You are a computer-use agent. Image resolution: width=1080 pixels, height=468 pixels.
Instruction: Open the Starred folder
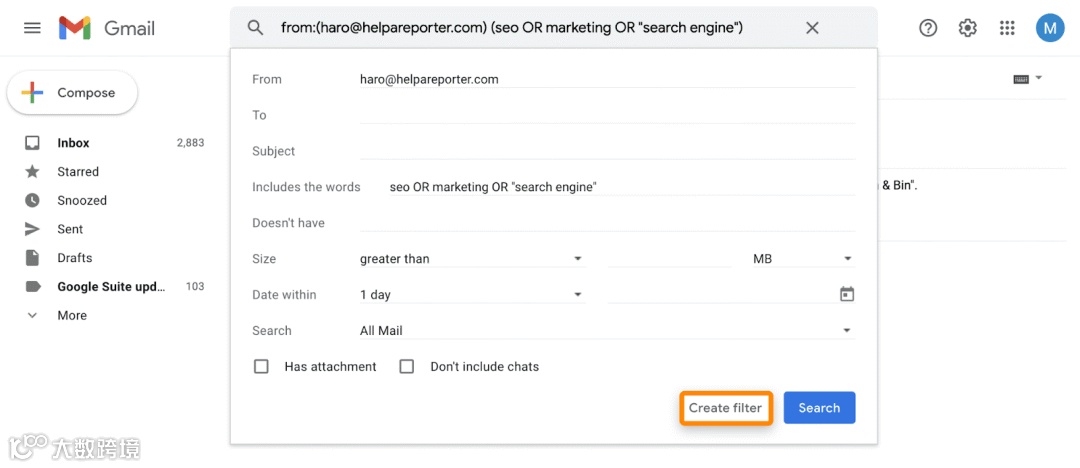pyautogui.click(x=77, y=172)
